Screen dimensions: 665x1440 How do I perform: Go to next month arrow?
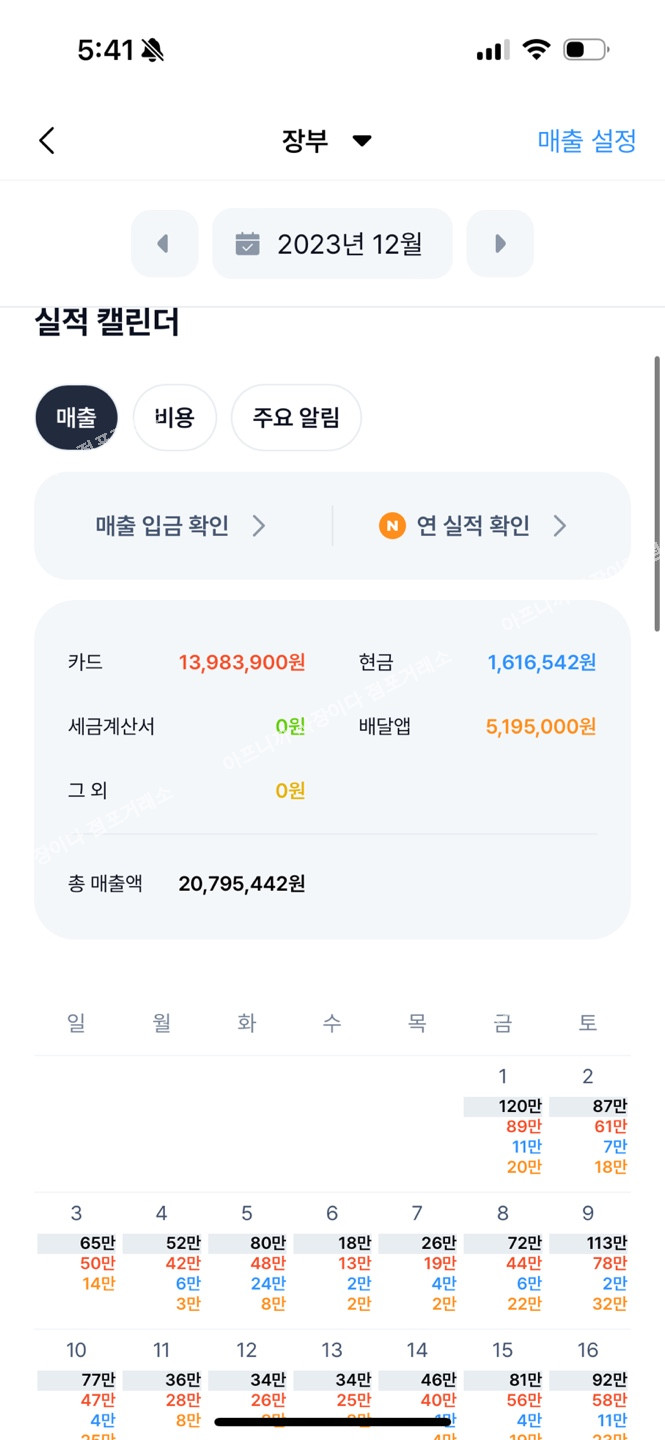click(500, 244)
